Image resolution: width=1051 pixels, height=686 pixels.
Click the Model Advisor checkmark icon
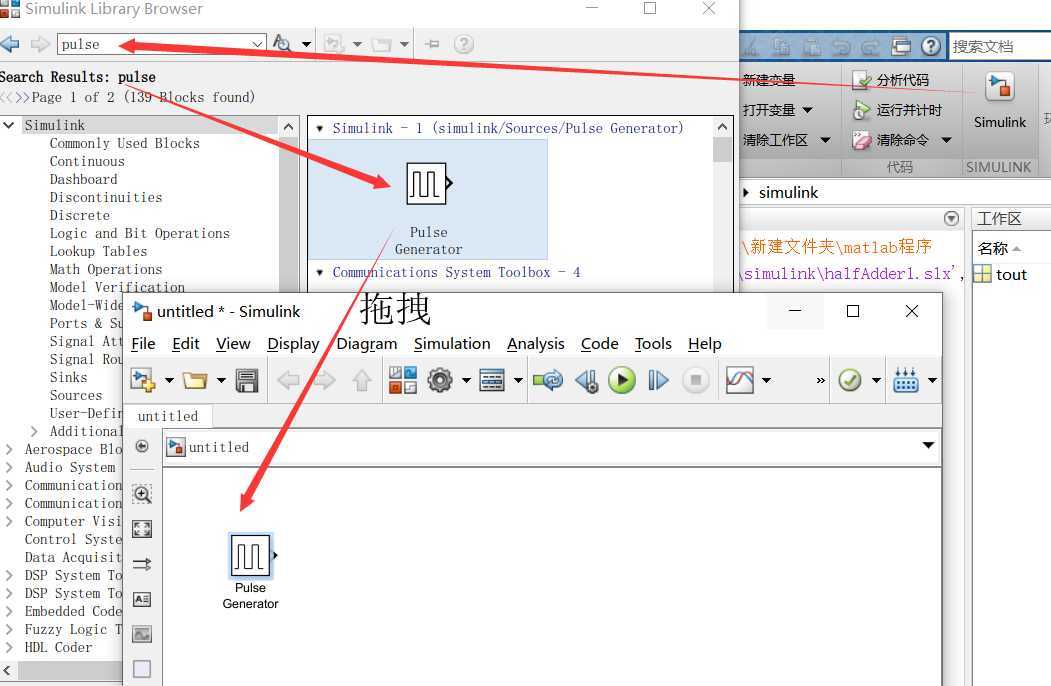click(x=850, y=380)
